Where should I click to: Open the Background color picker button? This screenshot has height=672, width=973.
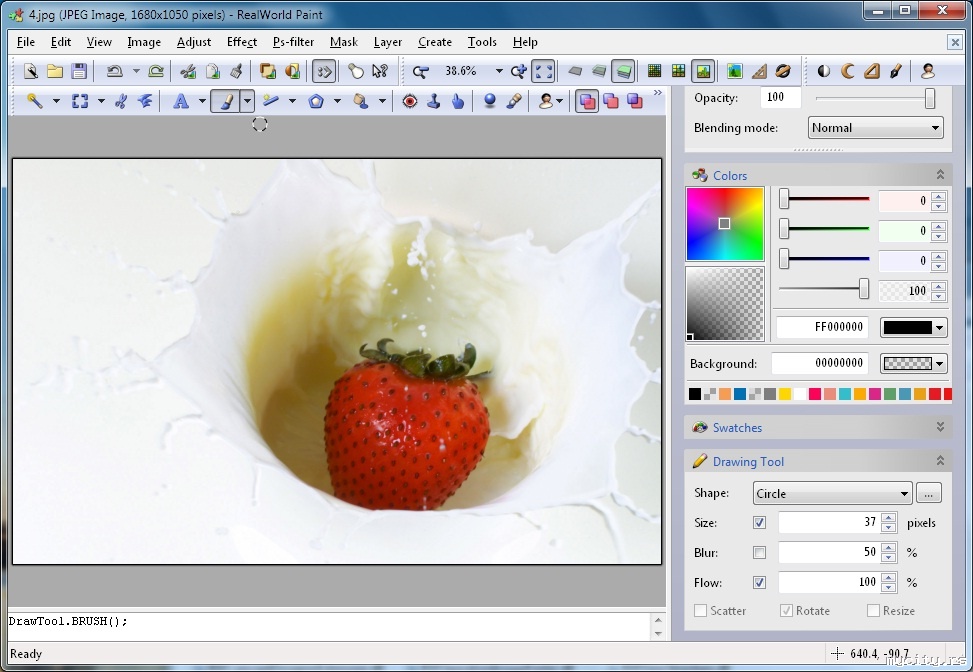click(x=913, y=364)
